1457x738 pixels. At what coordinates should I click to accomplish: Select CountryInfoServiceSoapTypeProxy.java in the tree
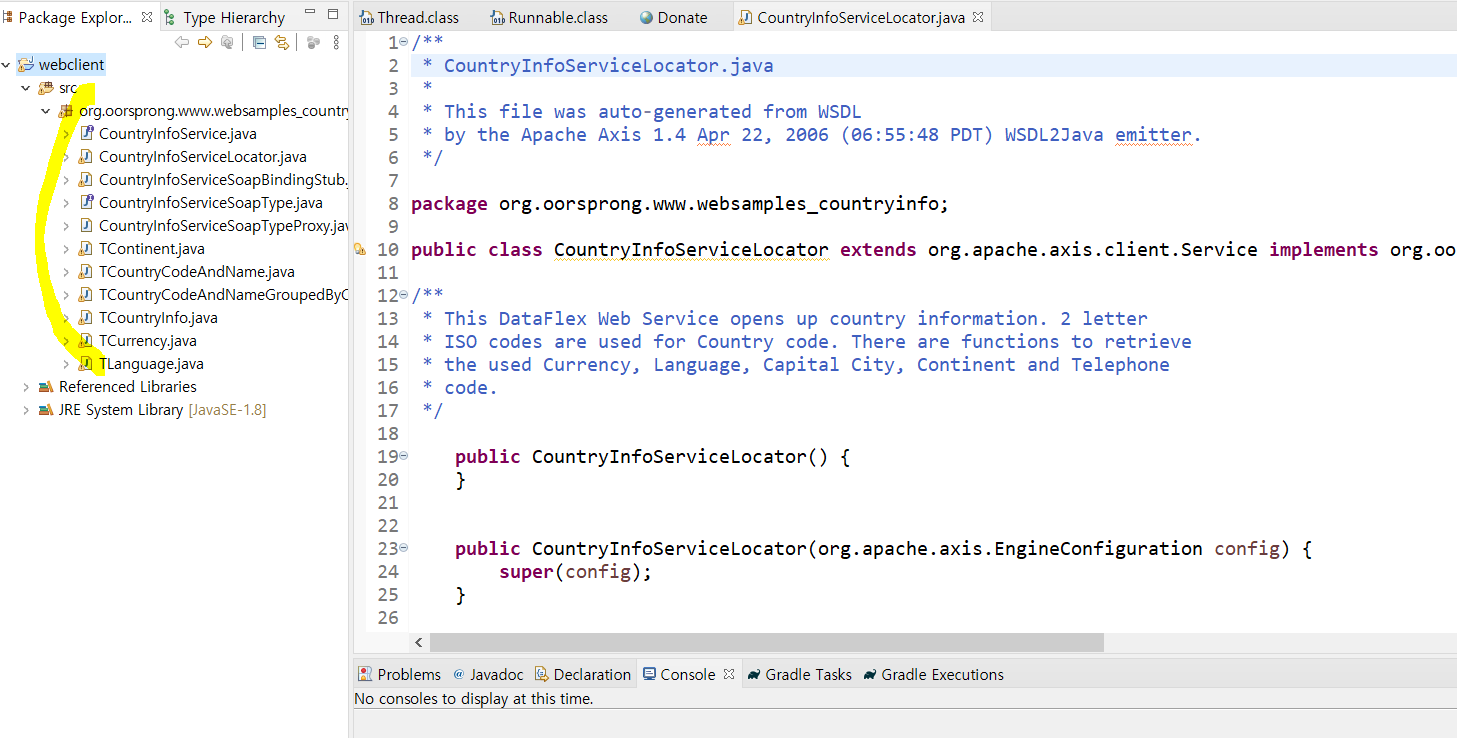[223, 226]
